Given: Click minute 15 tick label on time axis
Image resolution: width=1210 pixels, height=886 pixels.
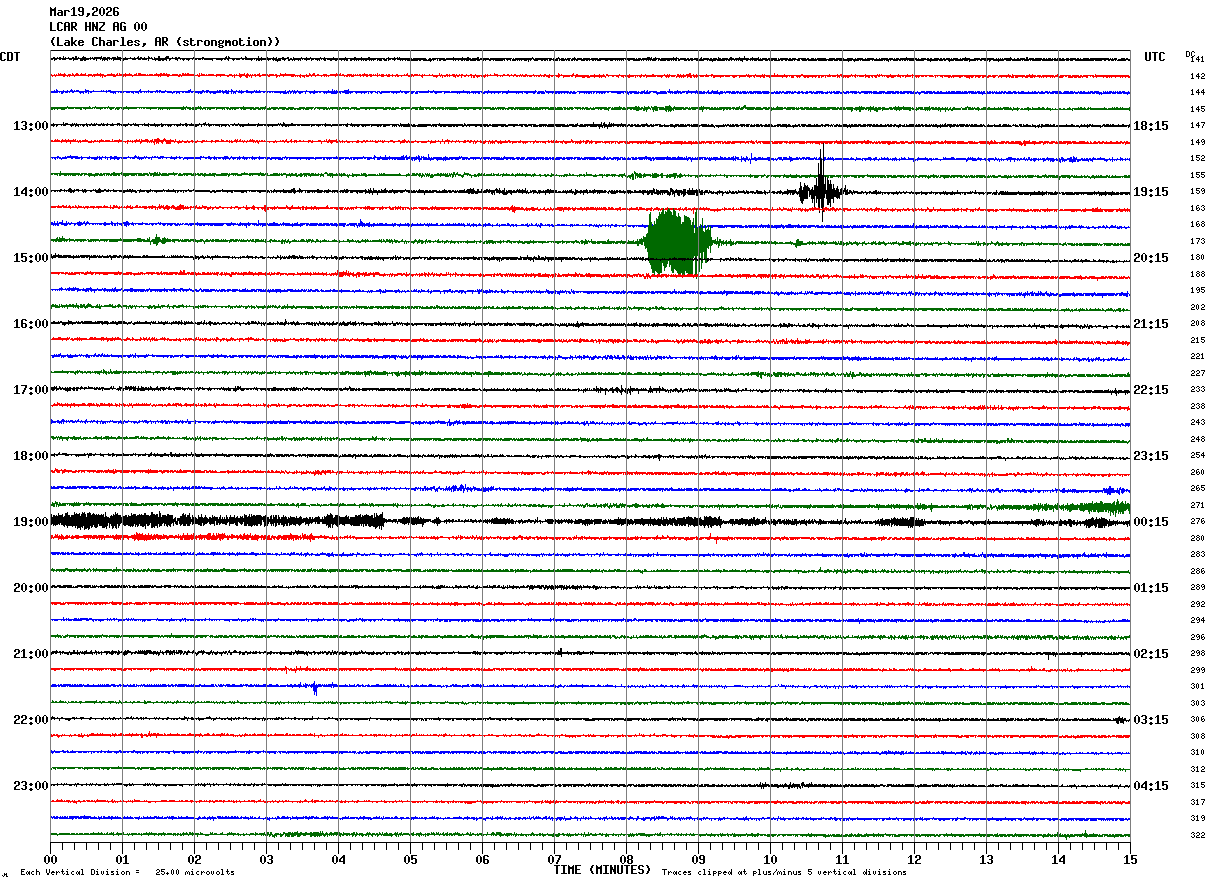Looking at the screenshot, I should [x=1130, y=859].
